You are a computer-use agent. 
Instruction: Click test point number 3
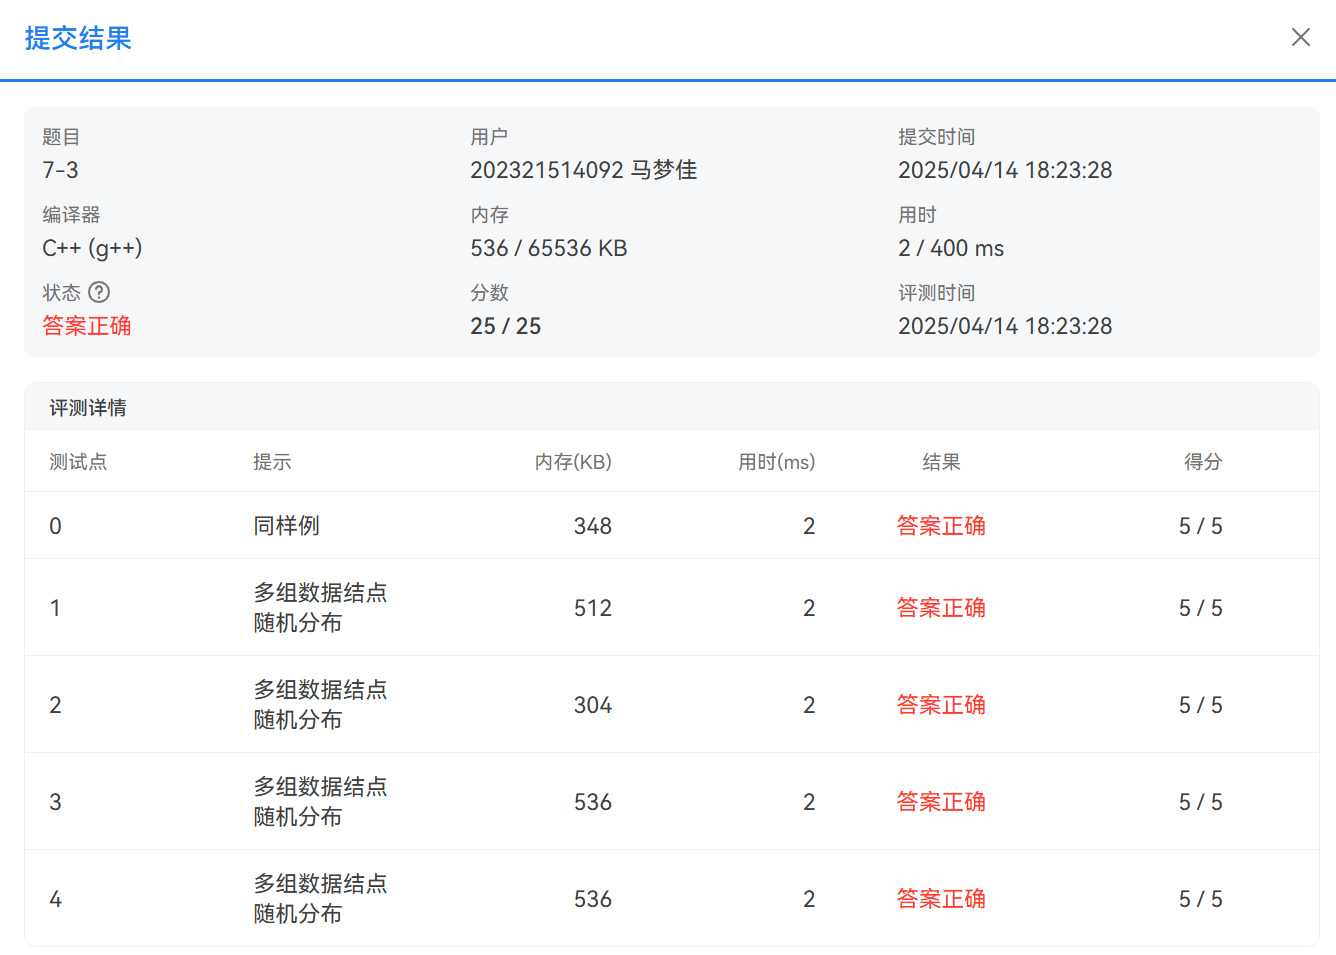coord(56,802)
